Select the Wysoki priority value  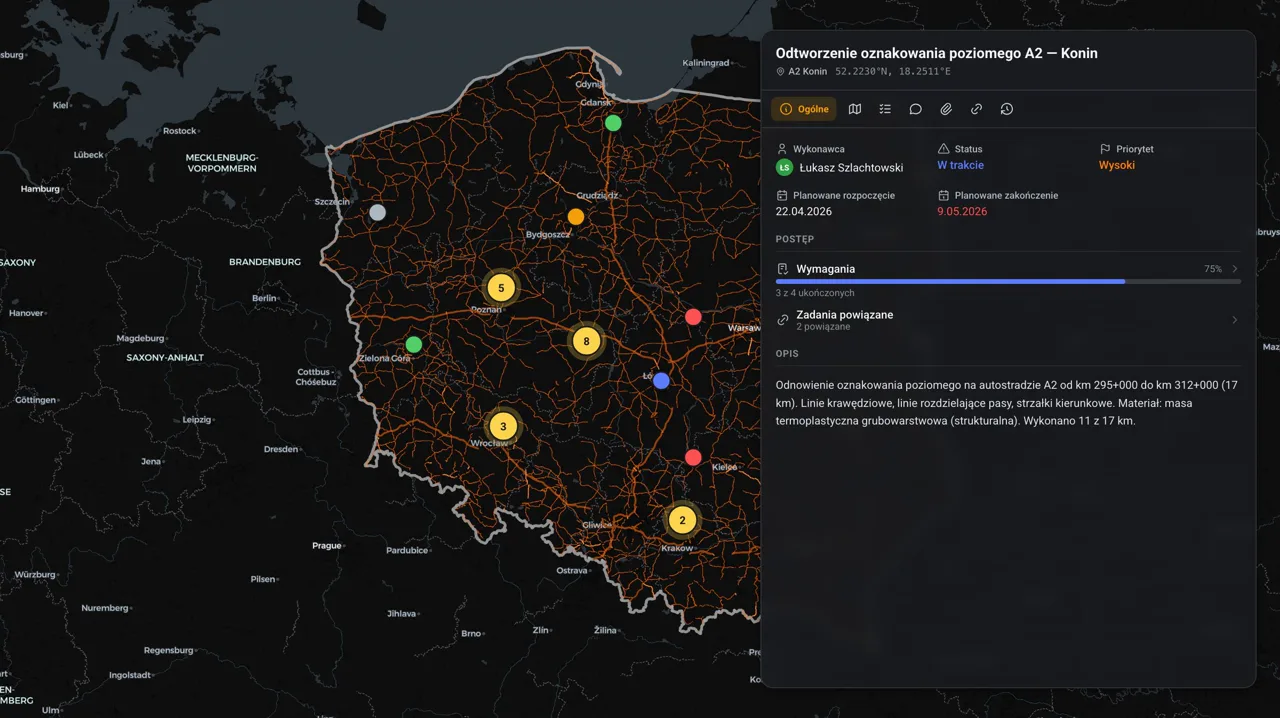click(x=1117, y=166)
